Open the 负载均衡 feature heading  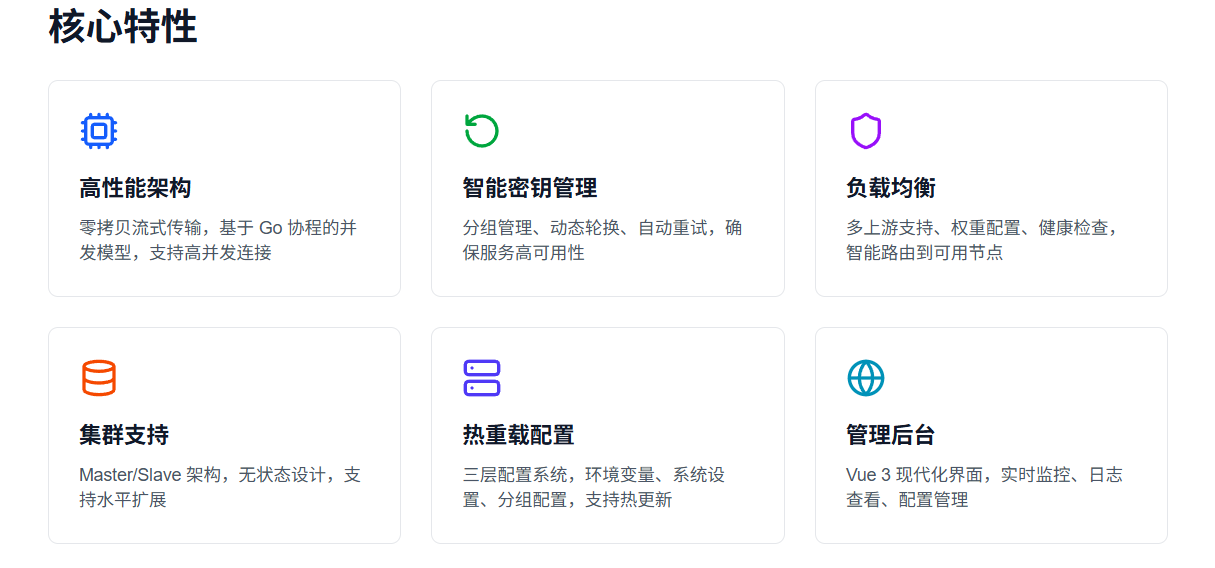point(890,188)
